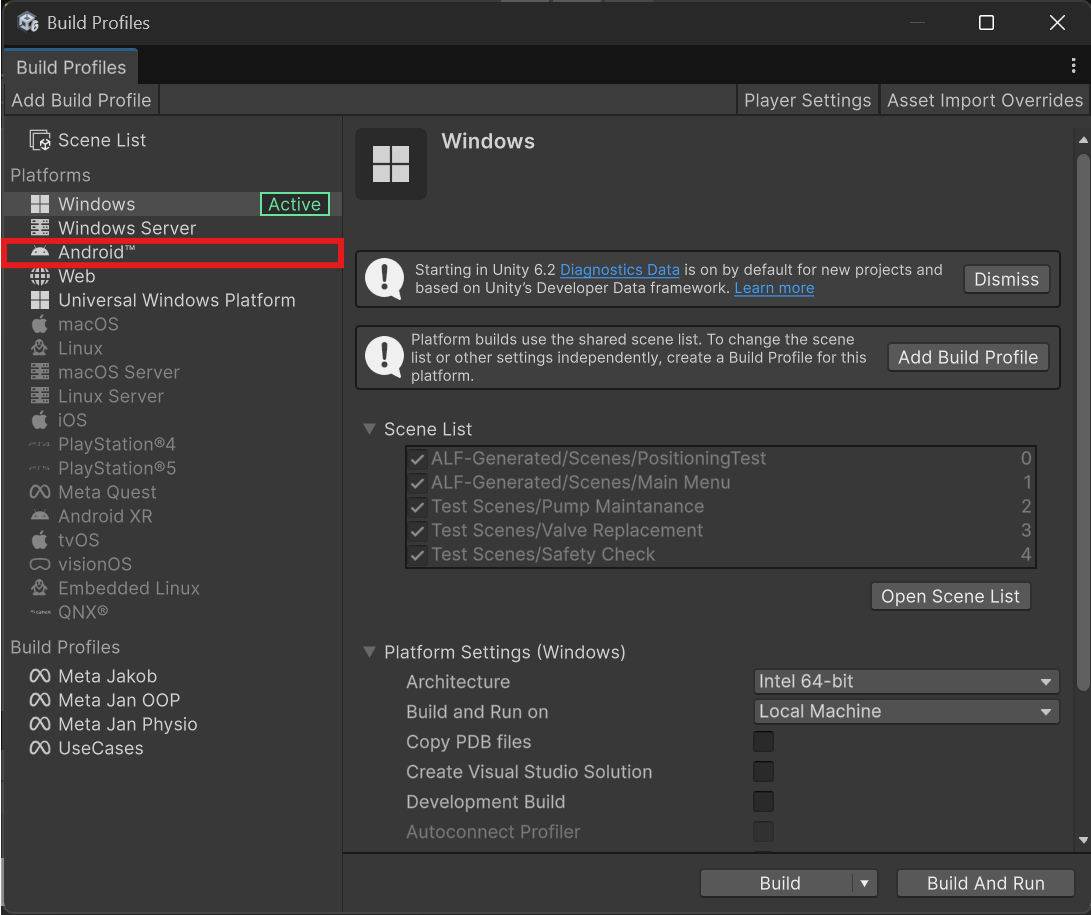Click the green Active badge on Windows
This screenshot has height=915, width=1091.
coord(295,204)
